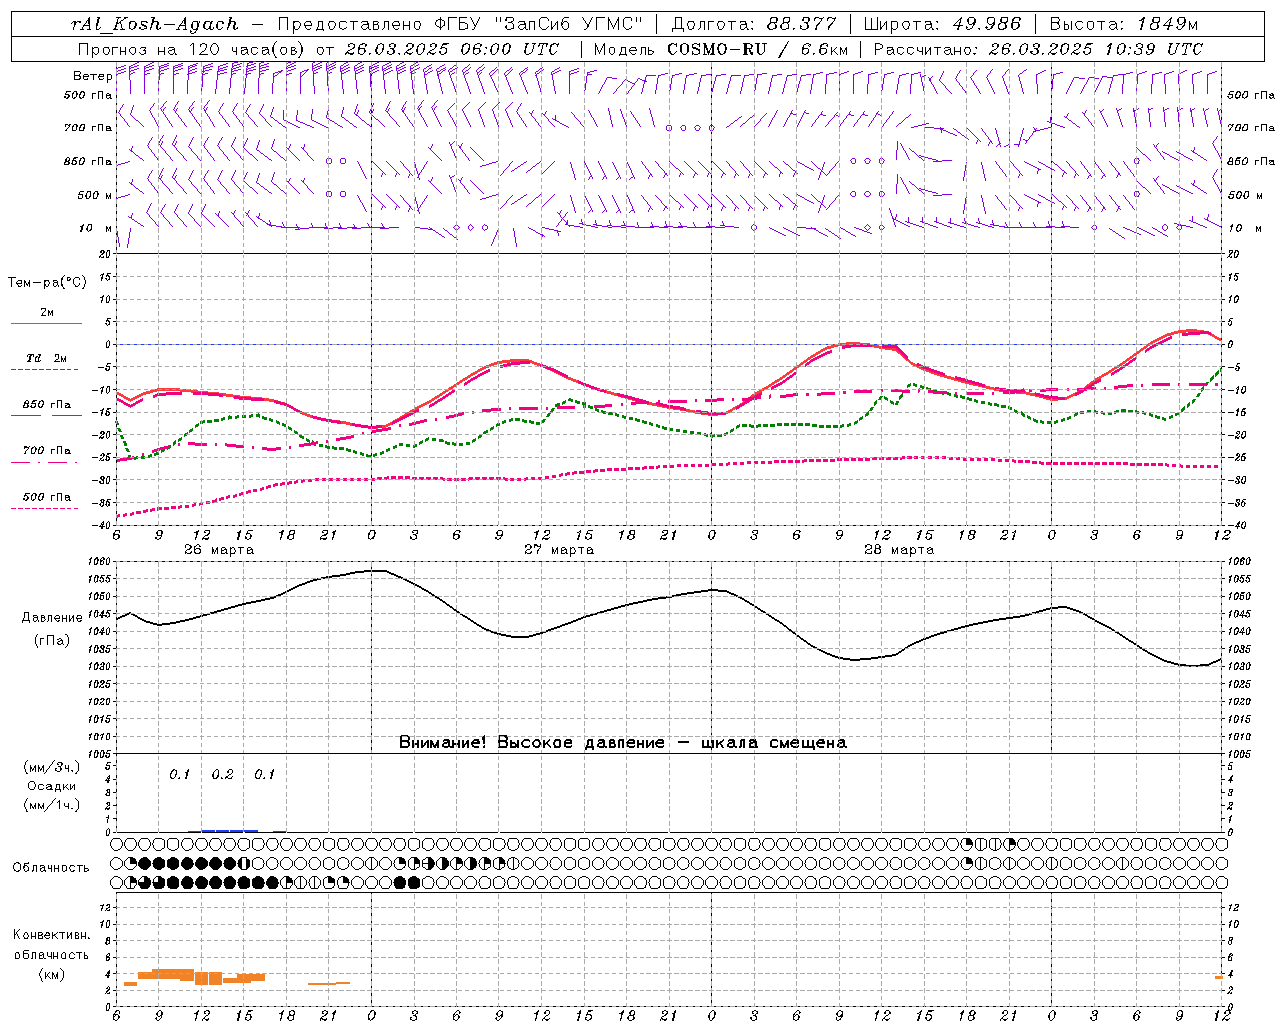Click Рассчитано: 26.03.2025 10:39 UTC text
Viewport: 1280px width, 1024px height.
1038,49
